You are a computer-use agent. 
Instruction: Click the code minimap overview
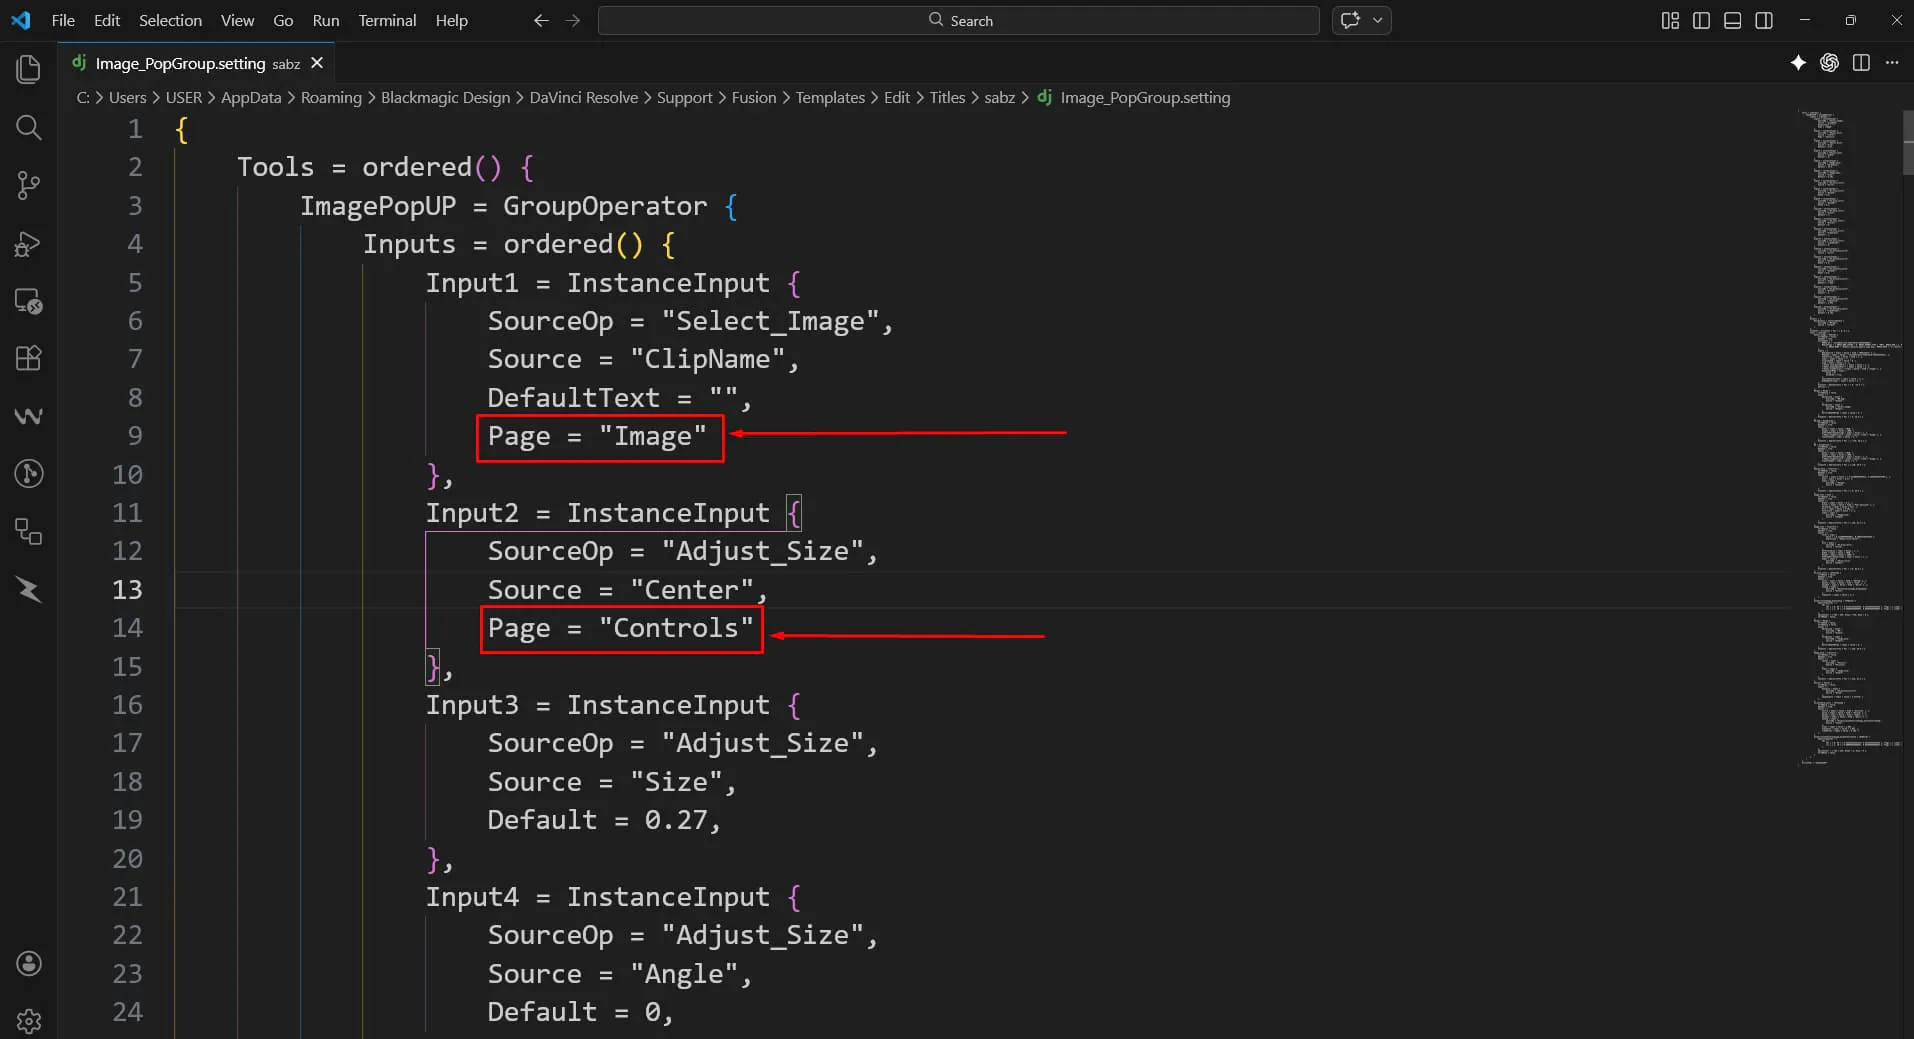1850,437
